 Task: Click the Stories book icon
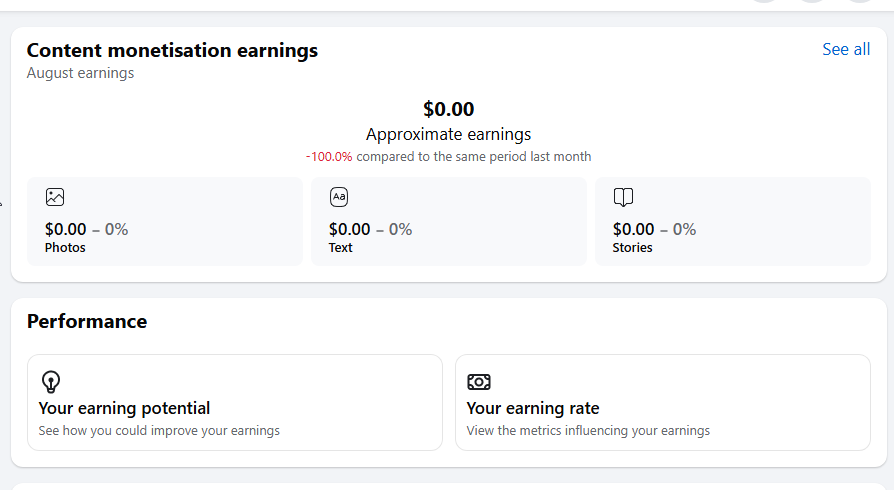pos(623,197)
